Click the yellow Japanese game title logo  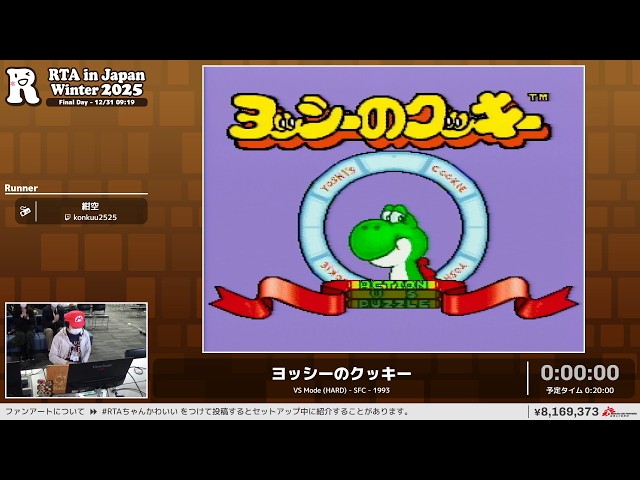tap(388, 120)
